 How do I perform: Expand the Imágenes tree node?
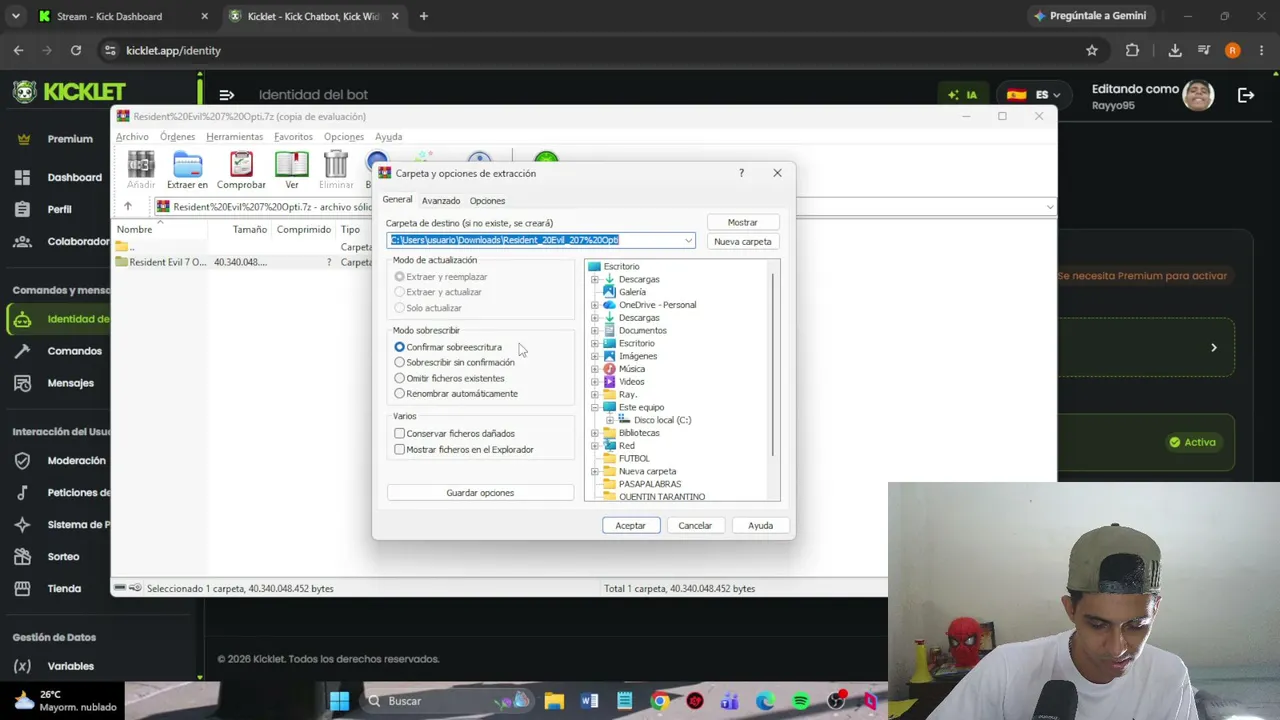[x=595, y=356]
